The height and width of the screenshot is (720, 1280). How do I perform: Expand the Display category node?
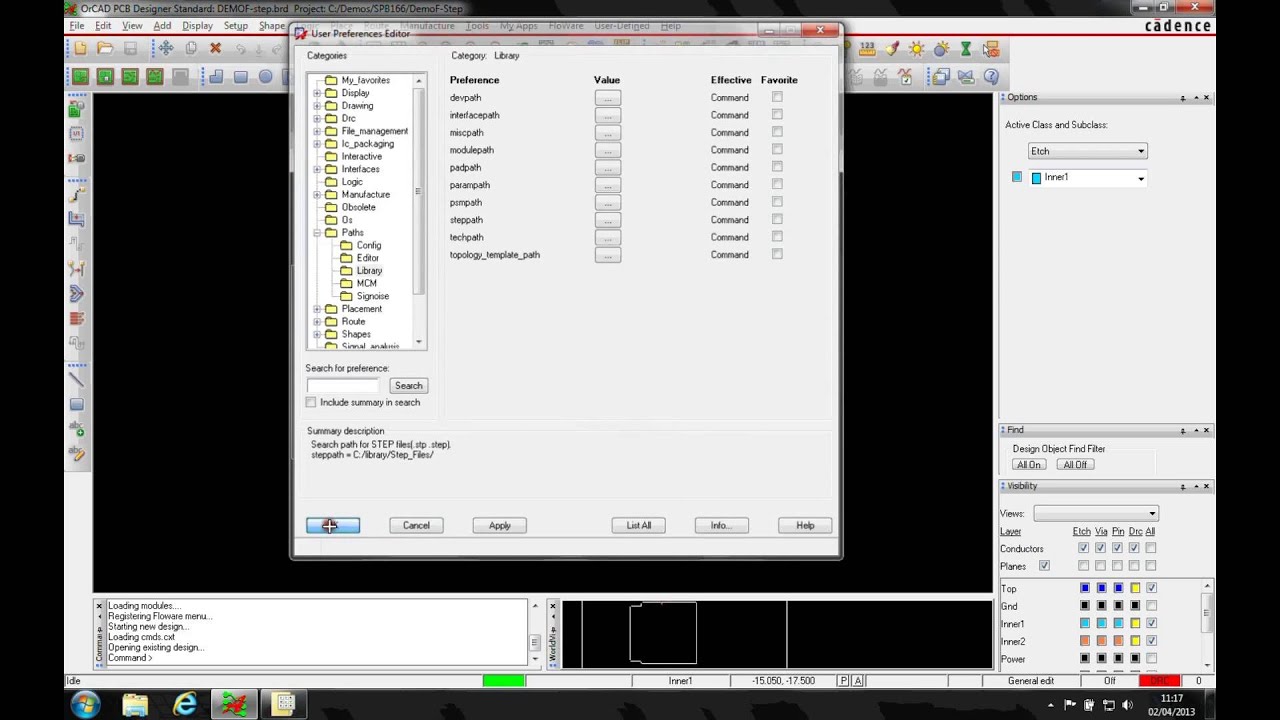317,93
